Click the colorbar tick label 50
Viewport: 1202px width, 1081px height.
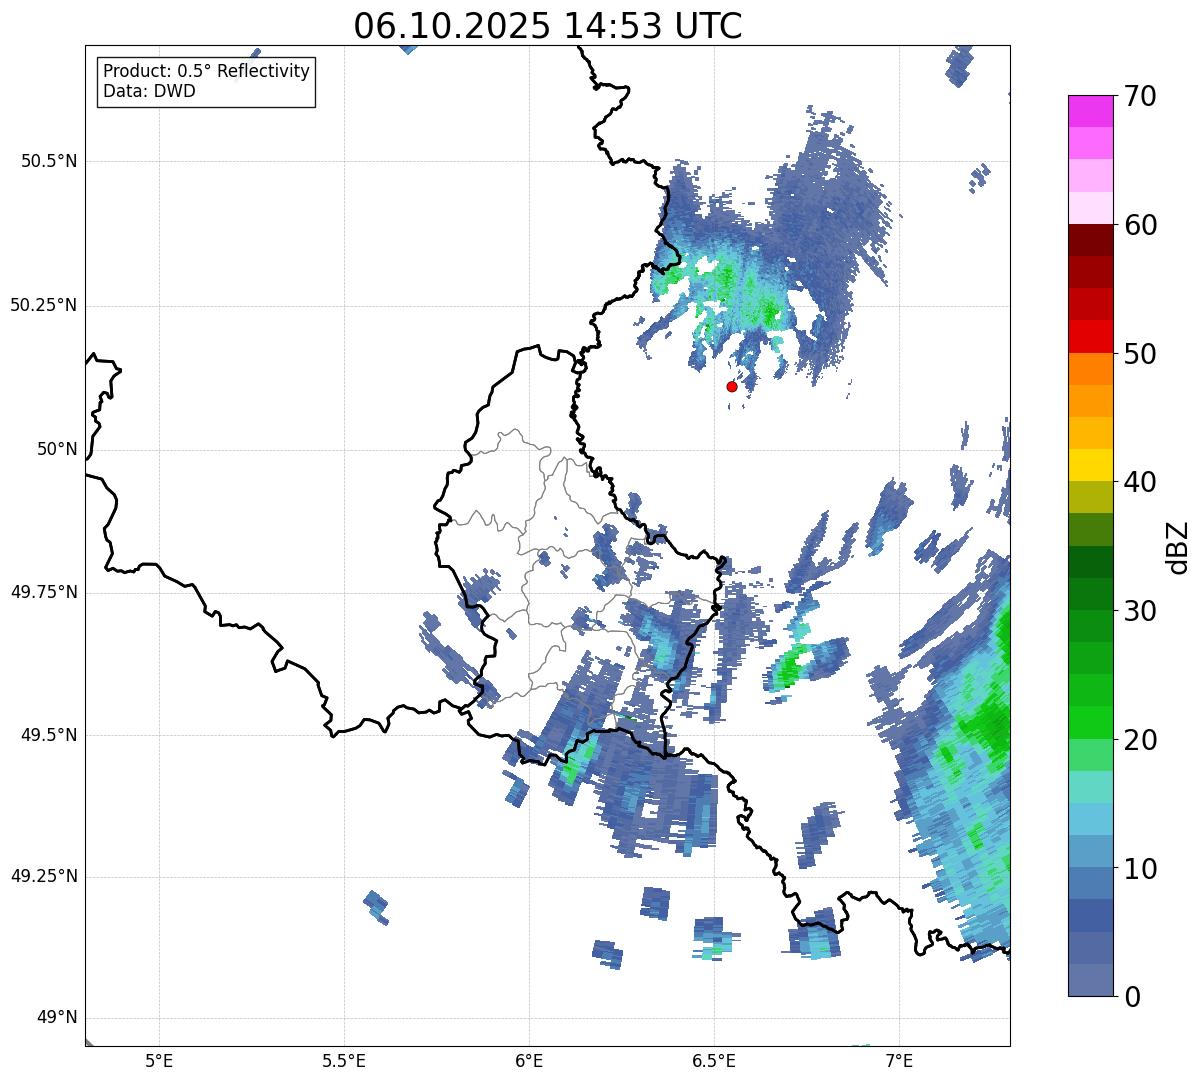[x=1140, y=354]
